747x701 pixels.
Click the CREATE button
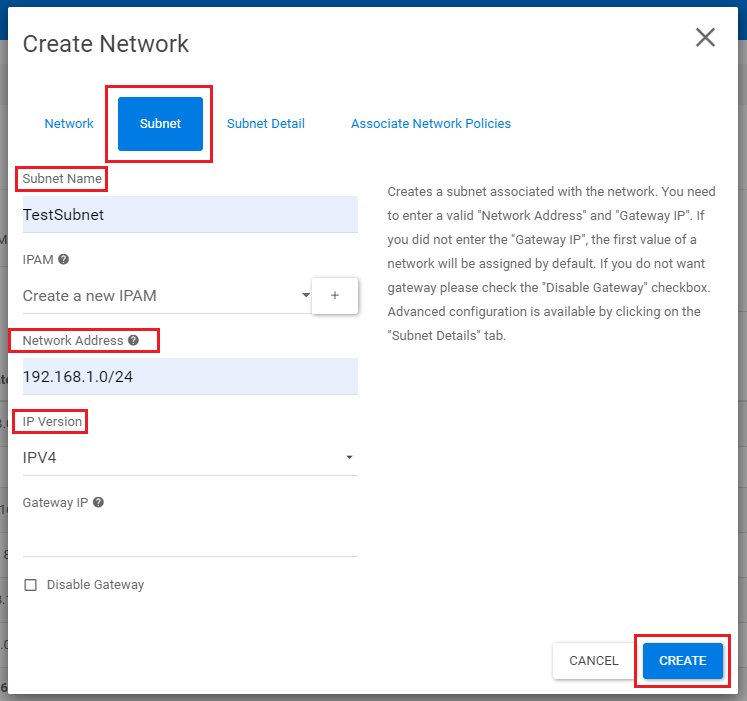pyautogui.click(x=682, y=661)
